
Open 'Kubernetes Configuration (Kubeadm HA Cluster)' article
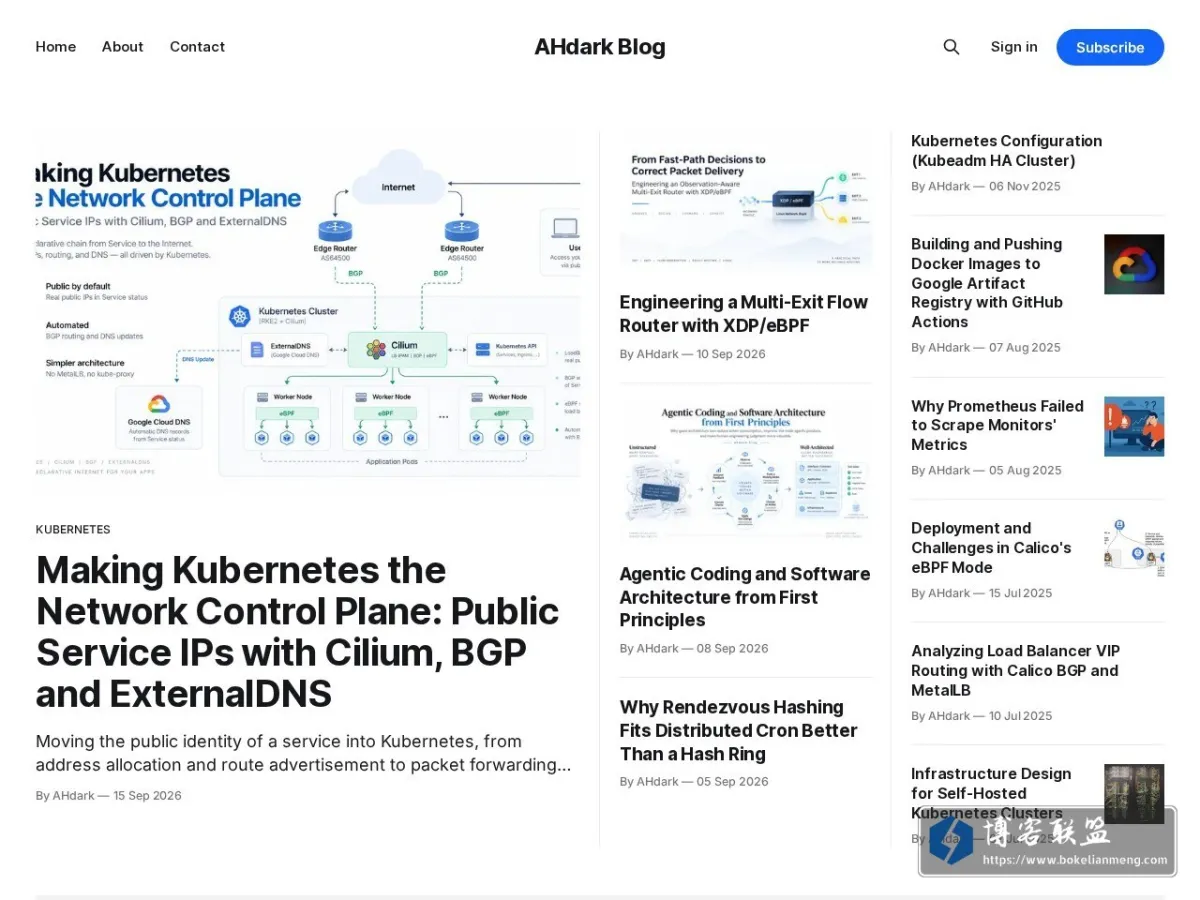[x=1007, y=151]
